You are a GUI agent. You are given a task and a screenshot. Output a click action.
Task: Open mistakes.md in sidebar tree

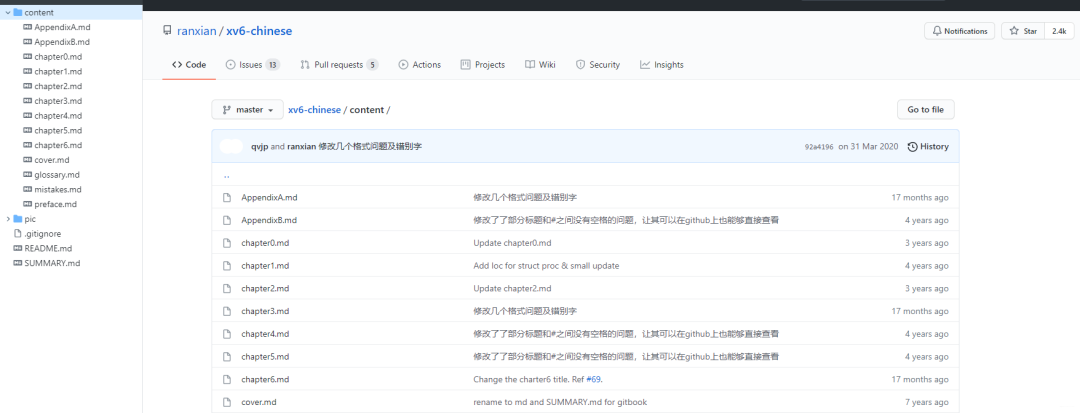58,189
